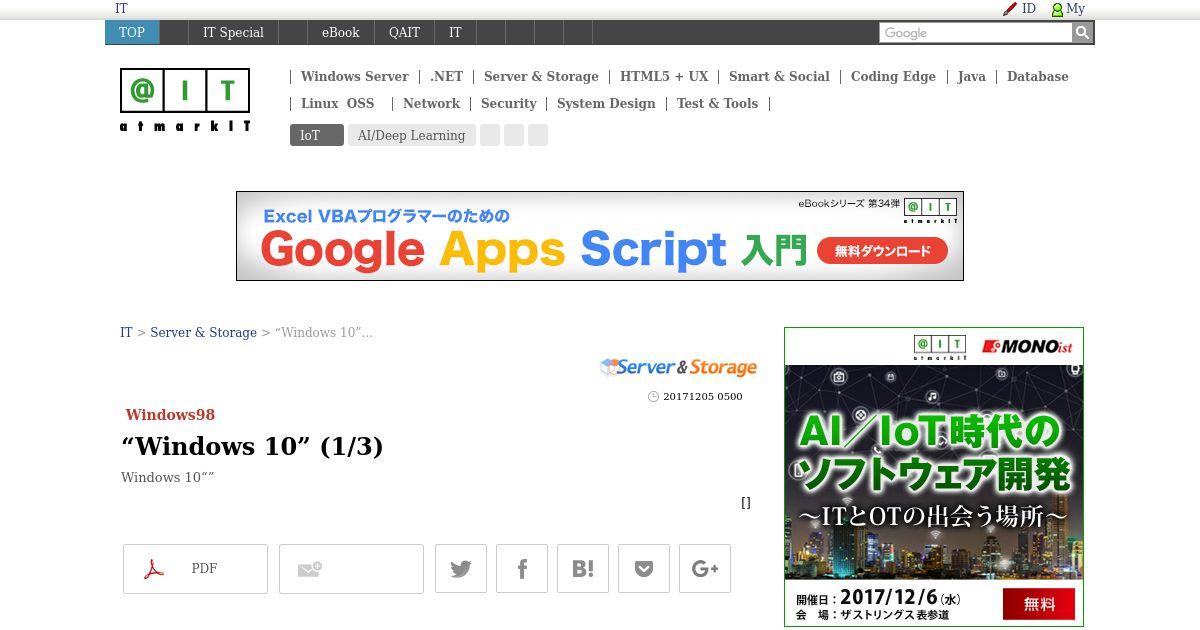1200x630 pixels.
Task: Click the mail envelope button
Action: pos(351,569)
